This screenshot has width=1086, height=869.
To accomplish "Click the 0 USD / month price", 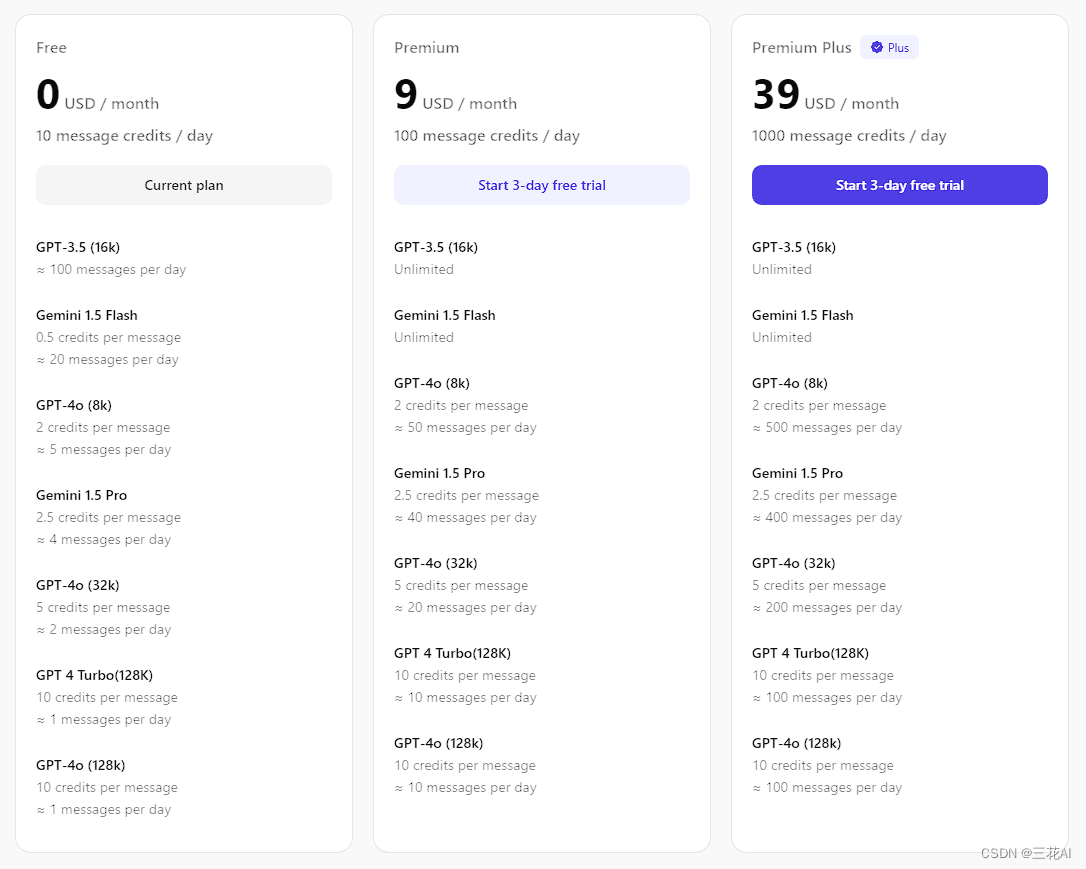I will coord(98,96).
